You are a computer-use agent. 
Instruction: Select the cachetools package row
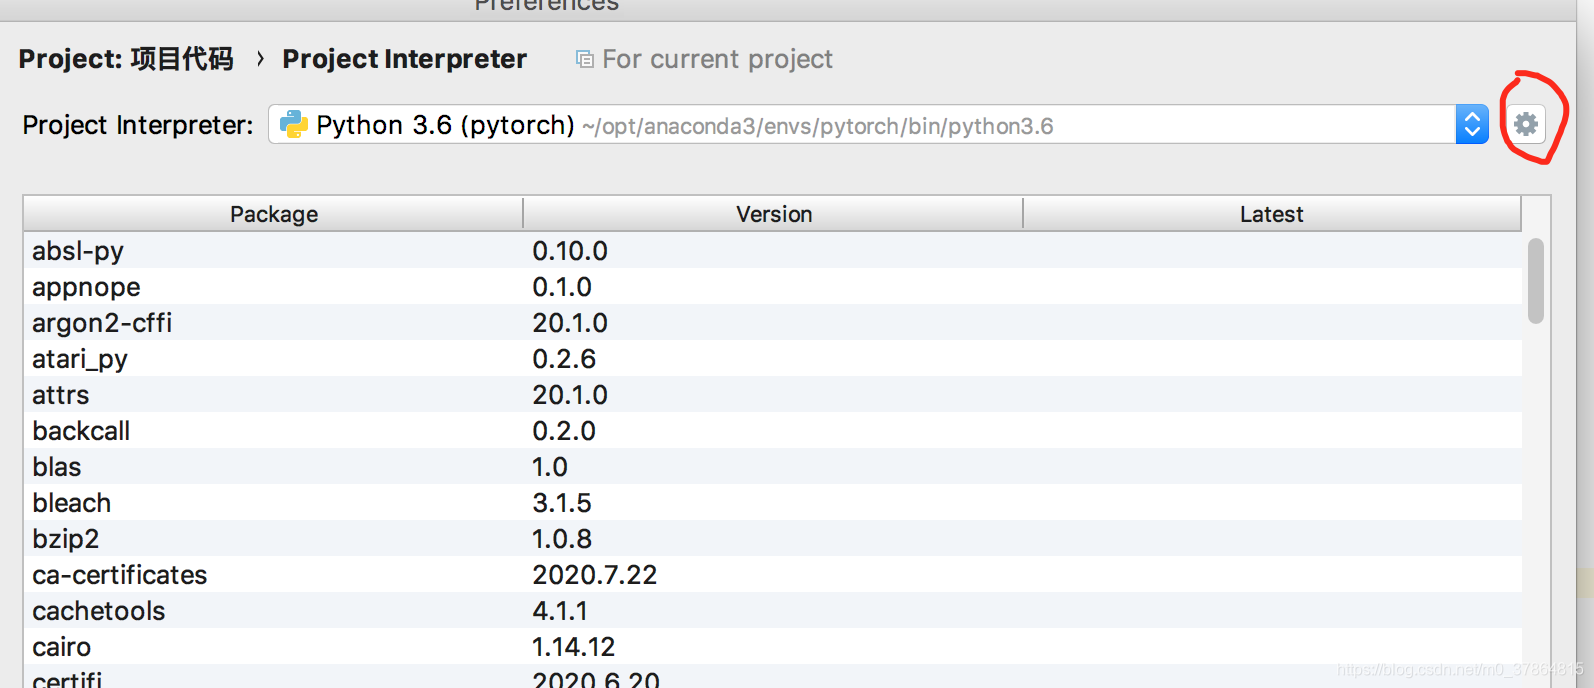coord(772,610)
